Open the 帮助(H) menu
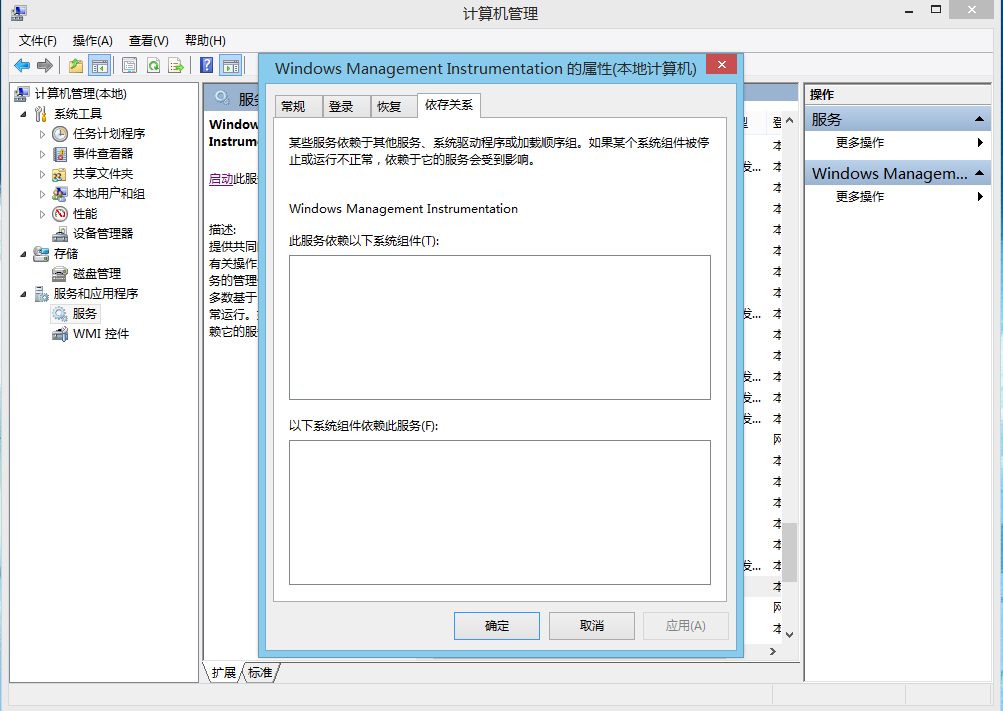The height and width of the screenshot is (711, 1003). click(205, 41)
